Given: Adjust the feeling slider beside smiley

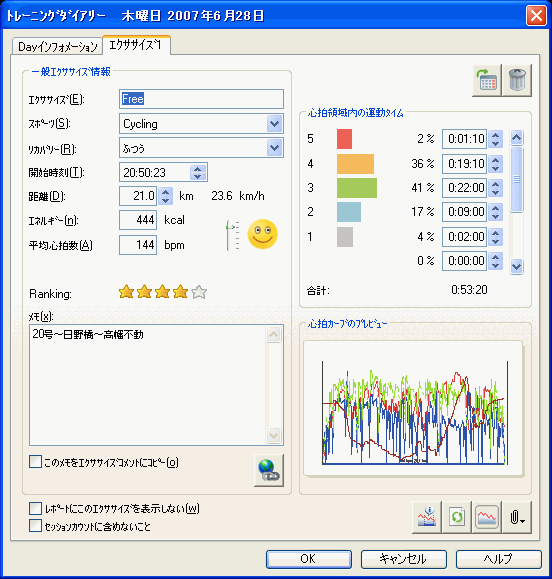Looking at the screenshot, I should (233, 236).
